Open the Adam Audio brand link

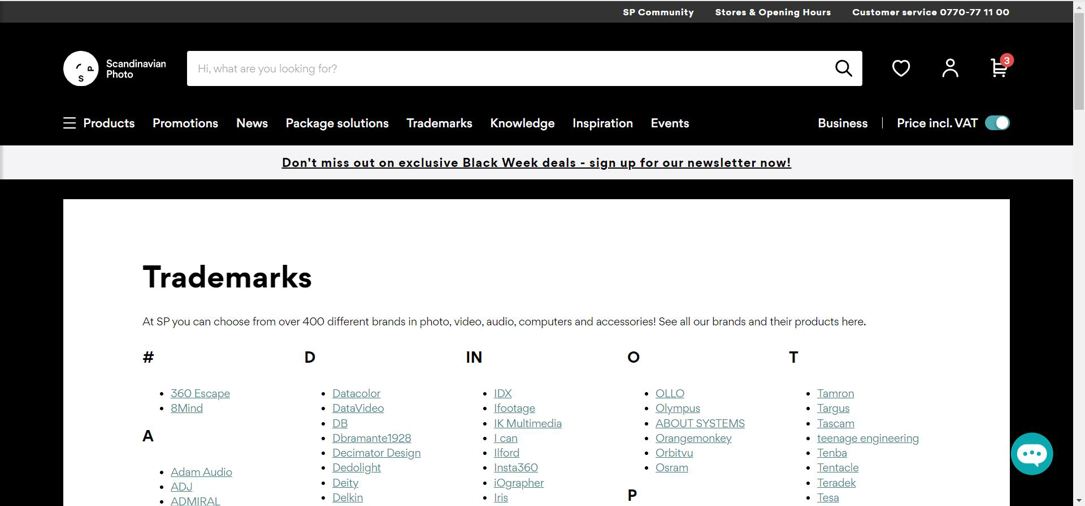[x=201, y=472]
